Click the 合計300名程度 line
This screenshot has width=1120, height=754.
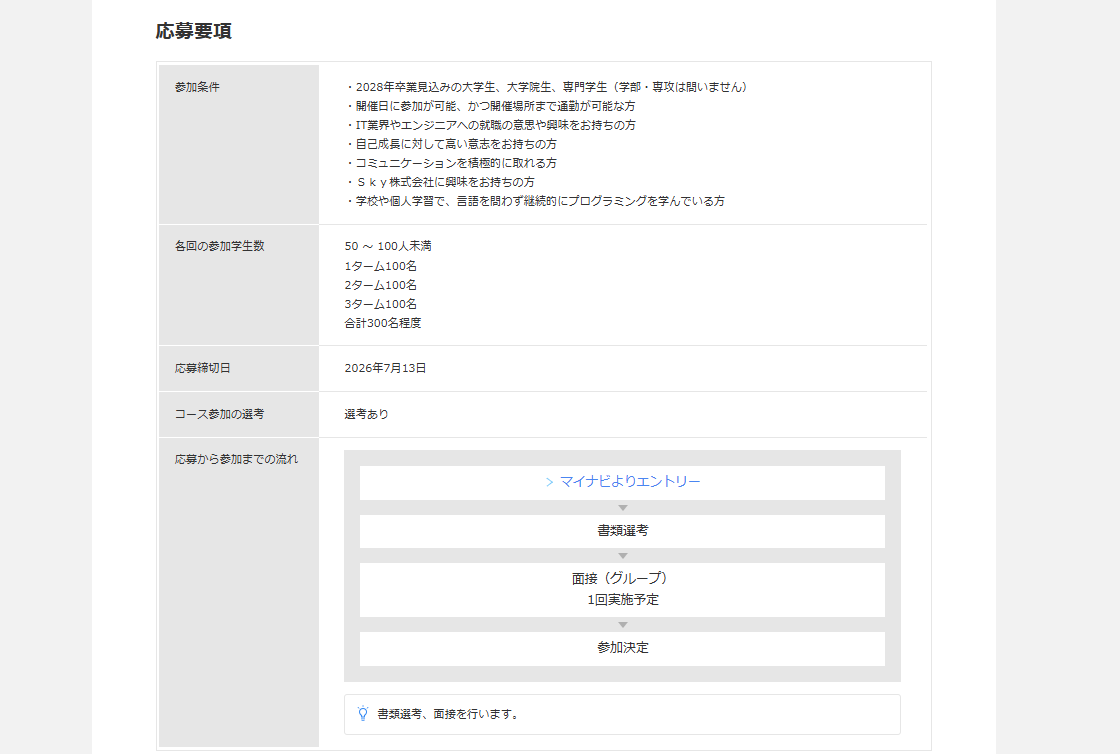[383, 323]
